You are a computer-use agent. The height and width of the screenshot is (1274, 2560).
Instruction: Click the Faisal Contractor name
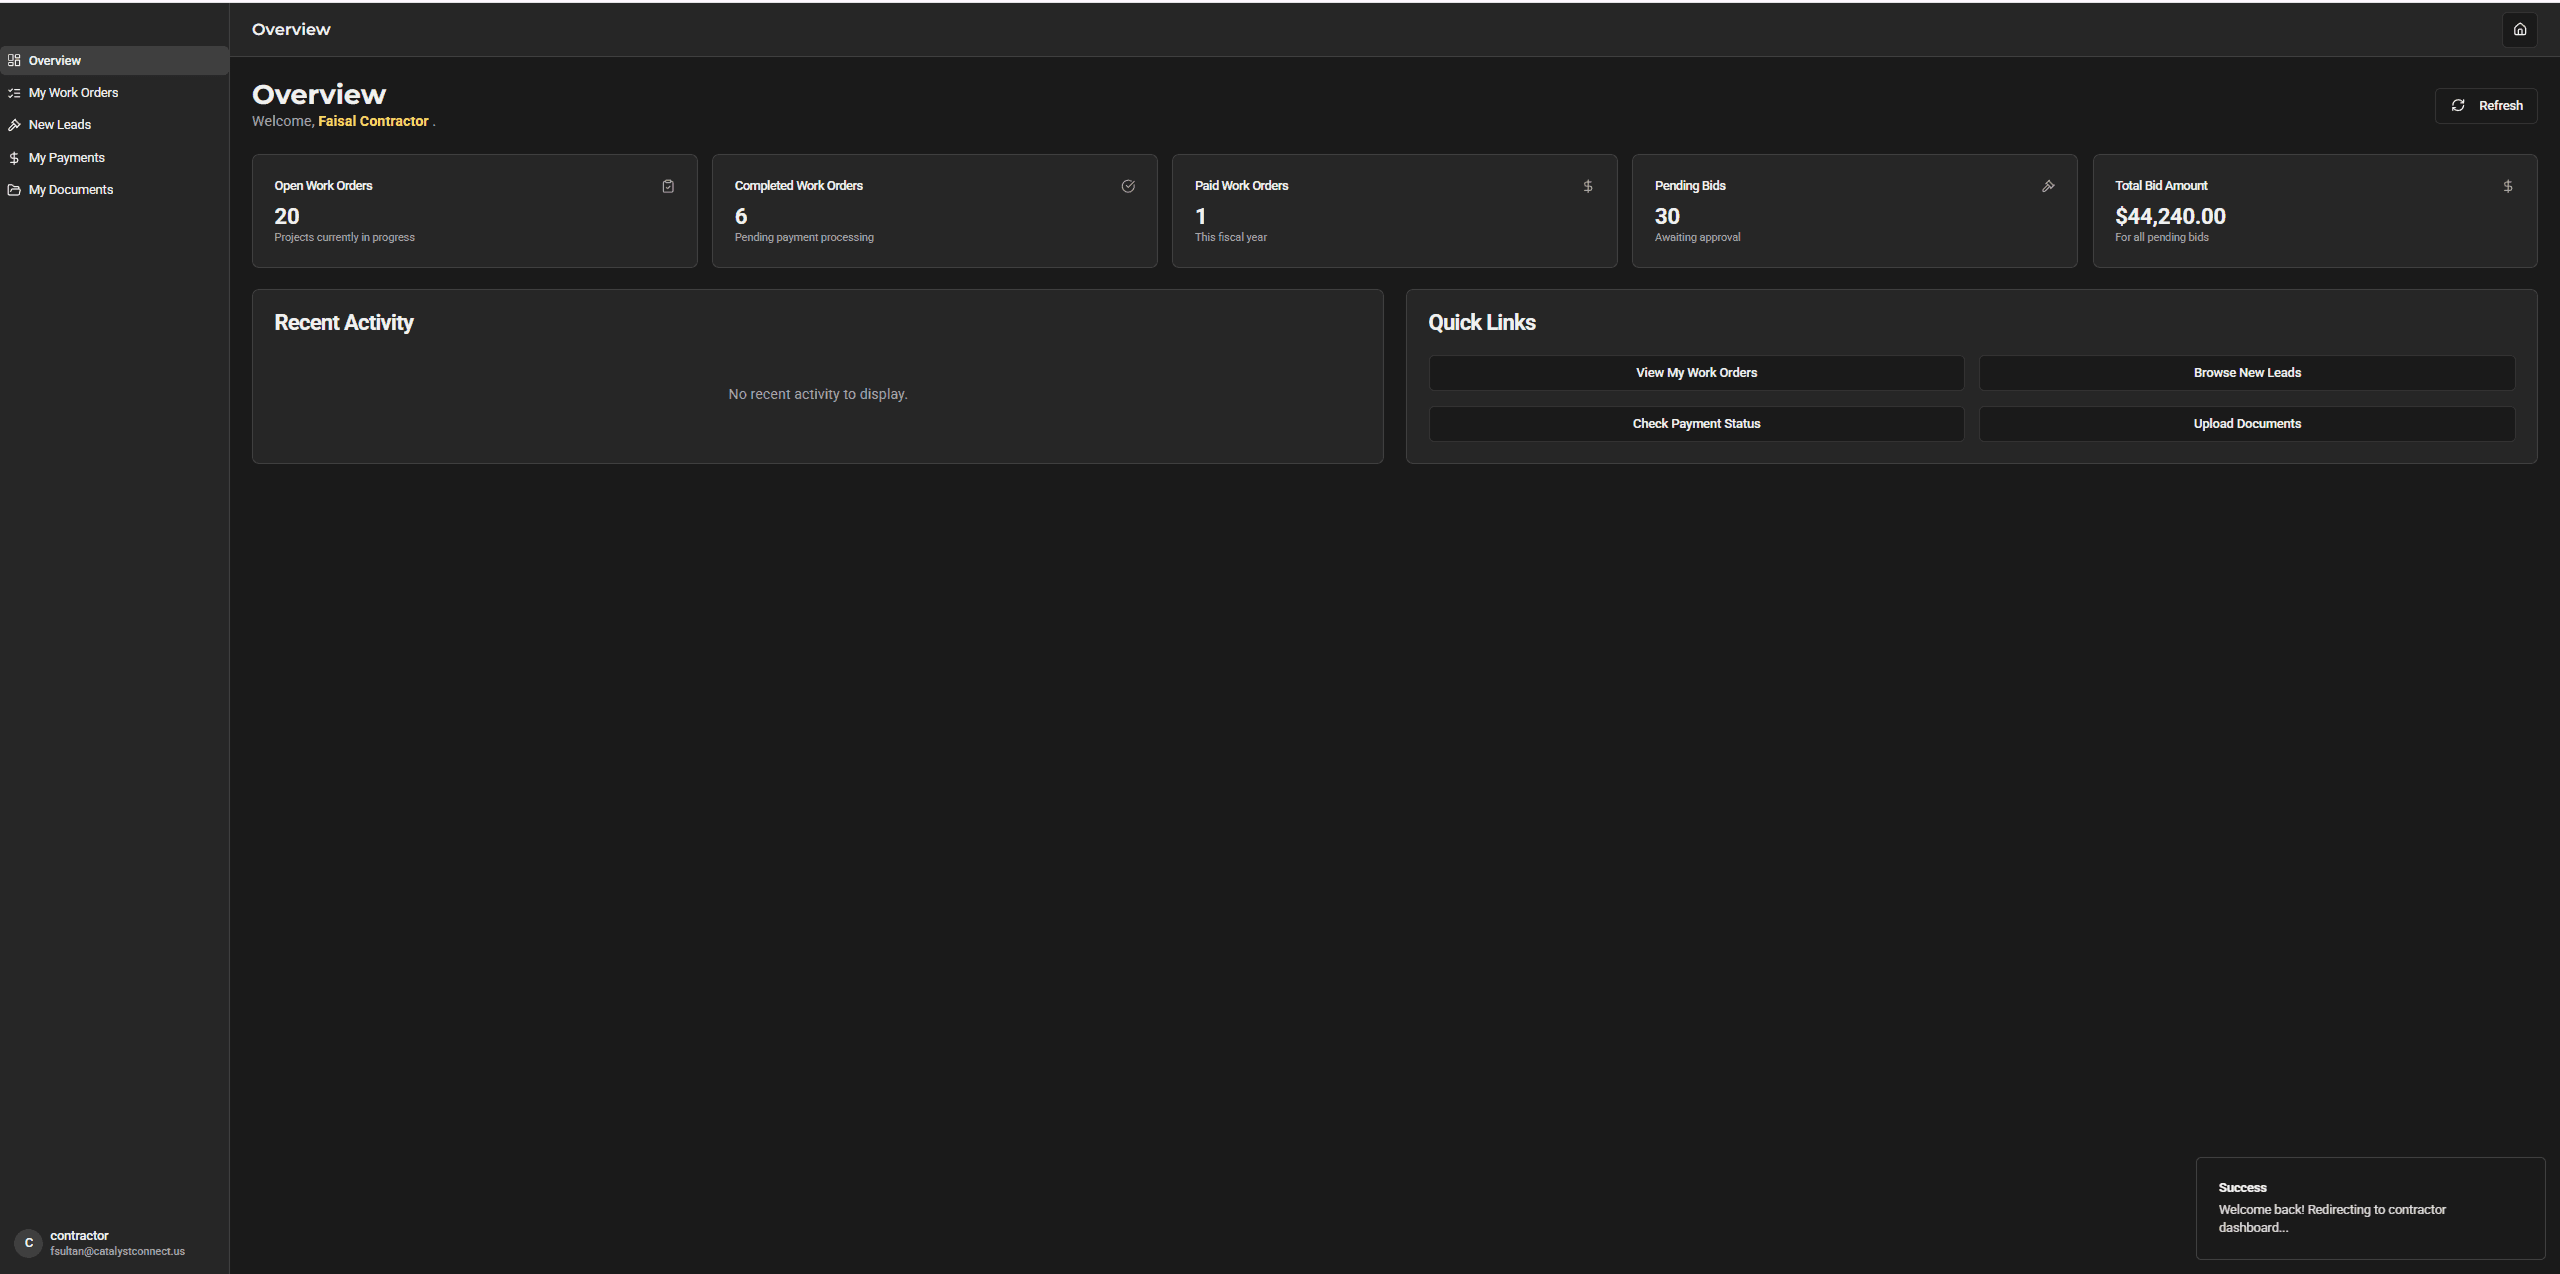pyautogui.click(x=373, y=121)
